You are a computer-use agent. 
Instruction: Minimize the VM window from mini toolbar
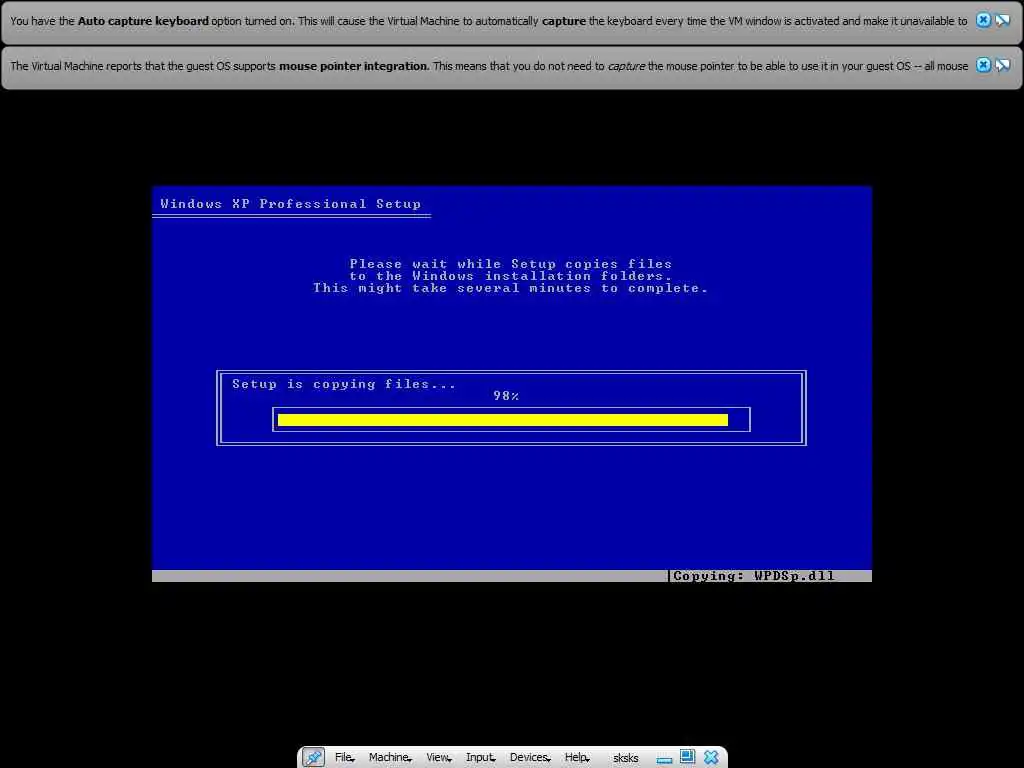click(x=664, y=760)
